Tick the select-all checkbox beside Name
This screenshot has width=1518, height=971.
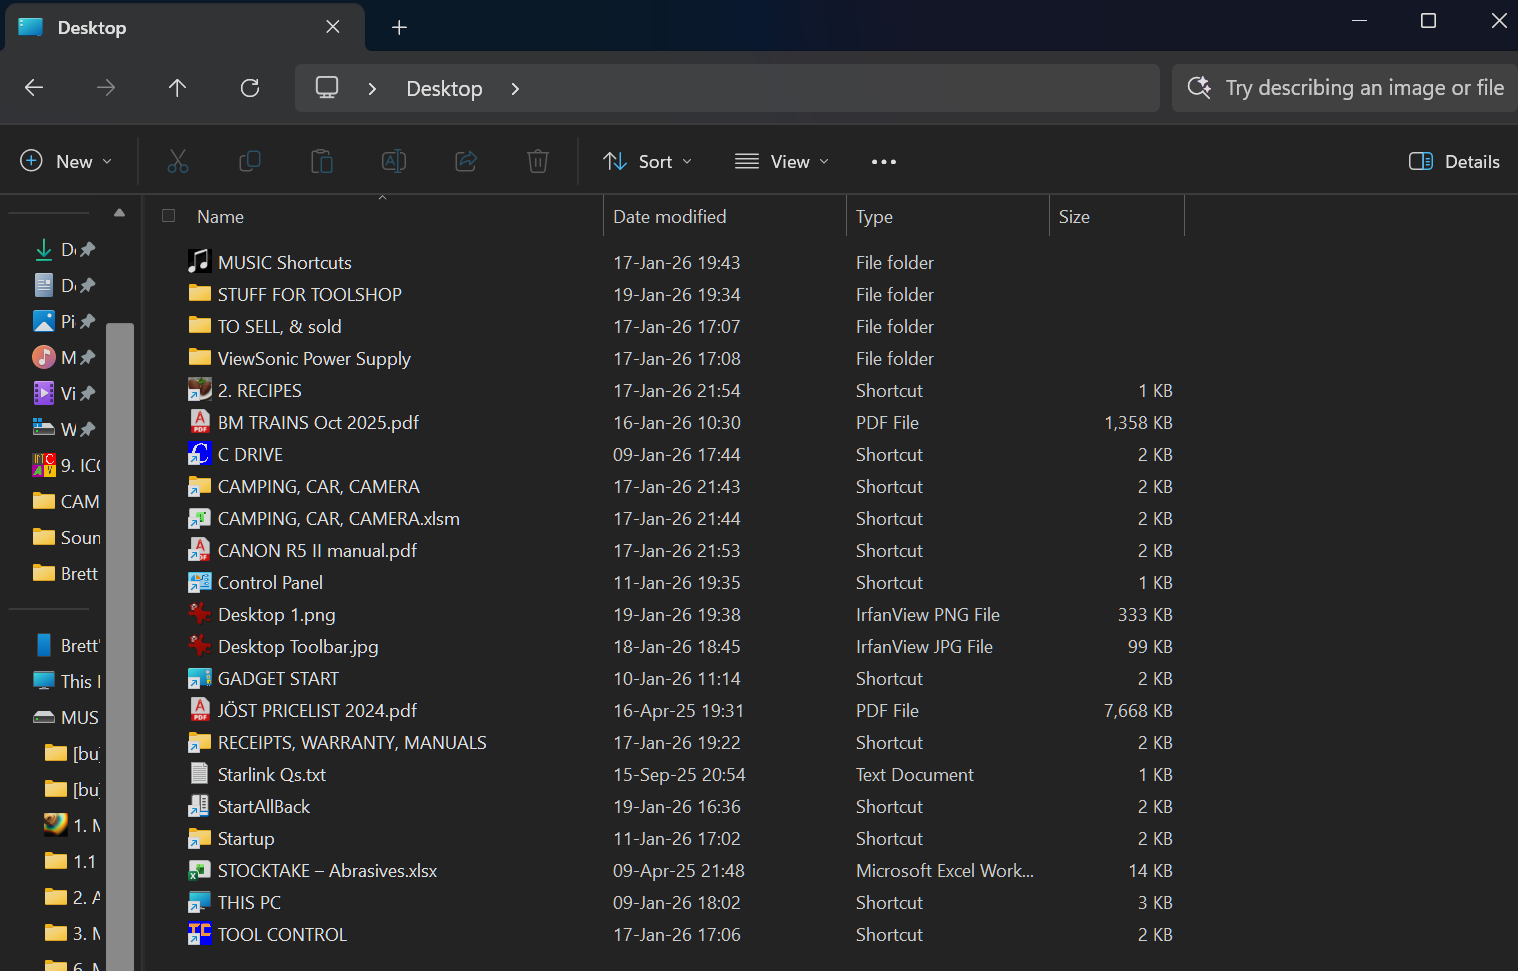click(x=168, y=216)
